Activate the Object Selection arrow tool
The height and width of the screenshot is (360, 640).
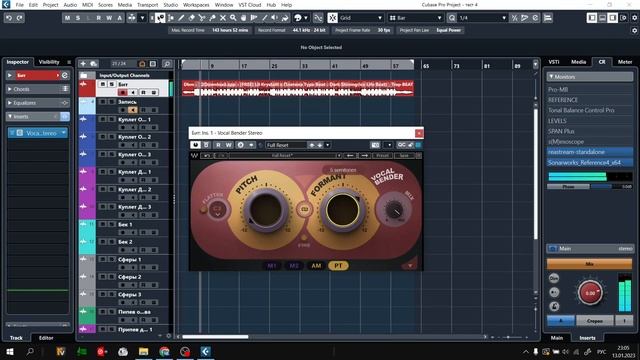(x=160, y=18)
